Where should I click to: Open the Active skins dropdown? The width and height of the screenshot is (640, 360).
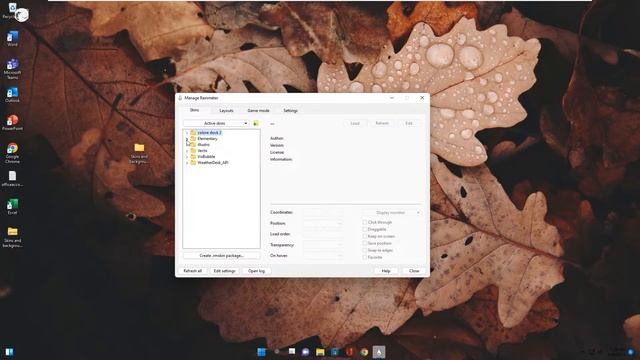pos(216,123)
